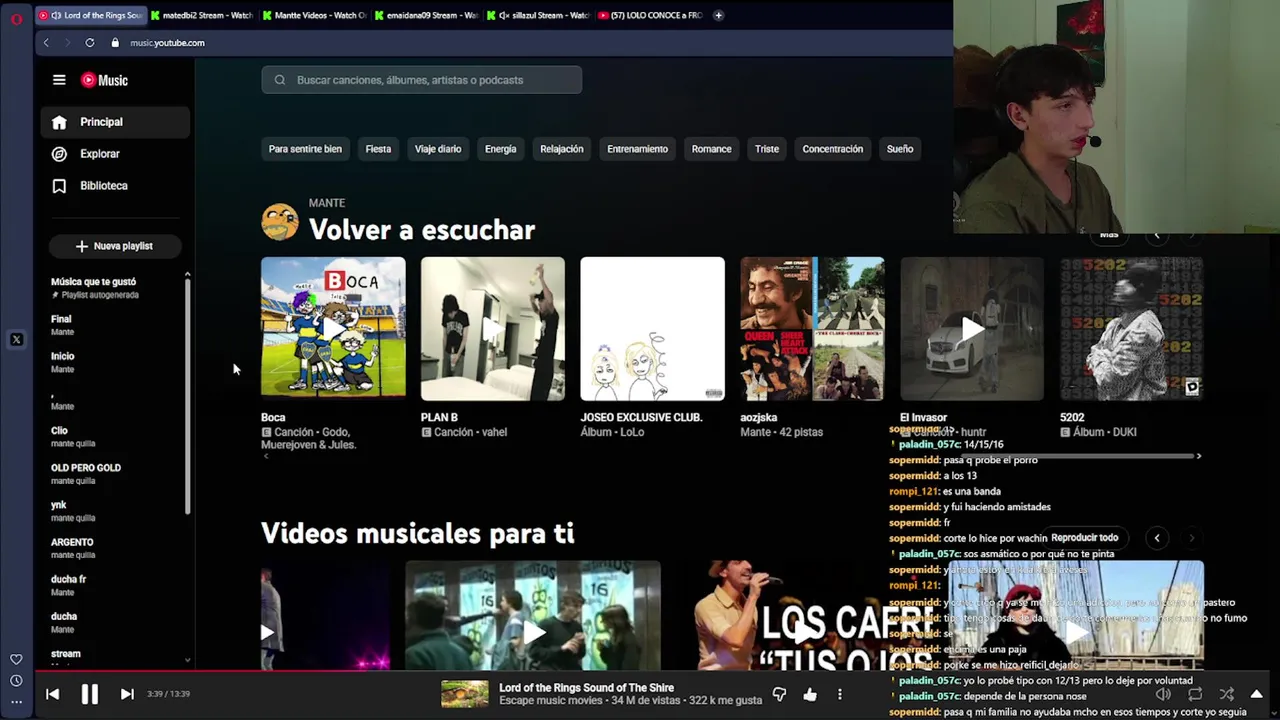Reload the current browser page
Image resolution: width=1280 pixels, height=720 pixels.
90,43
